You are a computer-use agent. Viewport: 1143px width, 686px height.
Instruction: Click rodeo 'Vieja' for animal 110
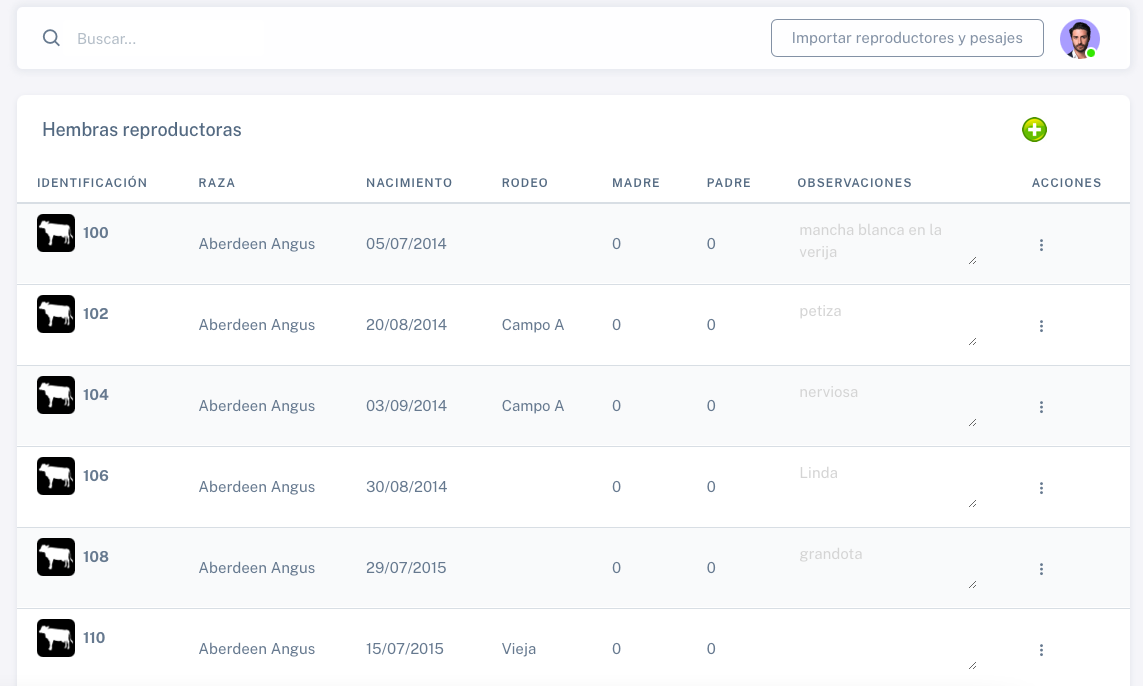pos(518,648)
